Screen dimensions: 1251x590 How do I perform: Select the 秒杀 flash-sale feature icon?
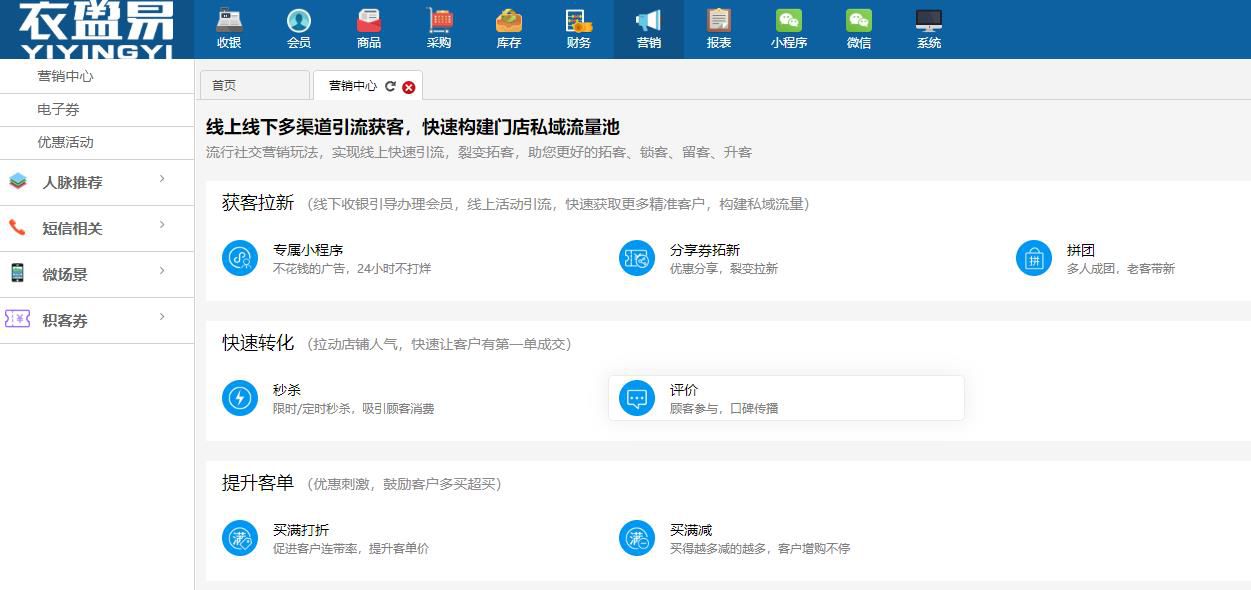tap(239, 397)
